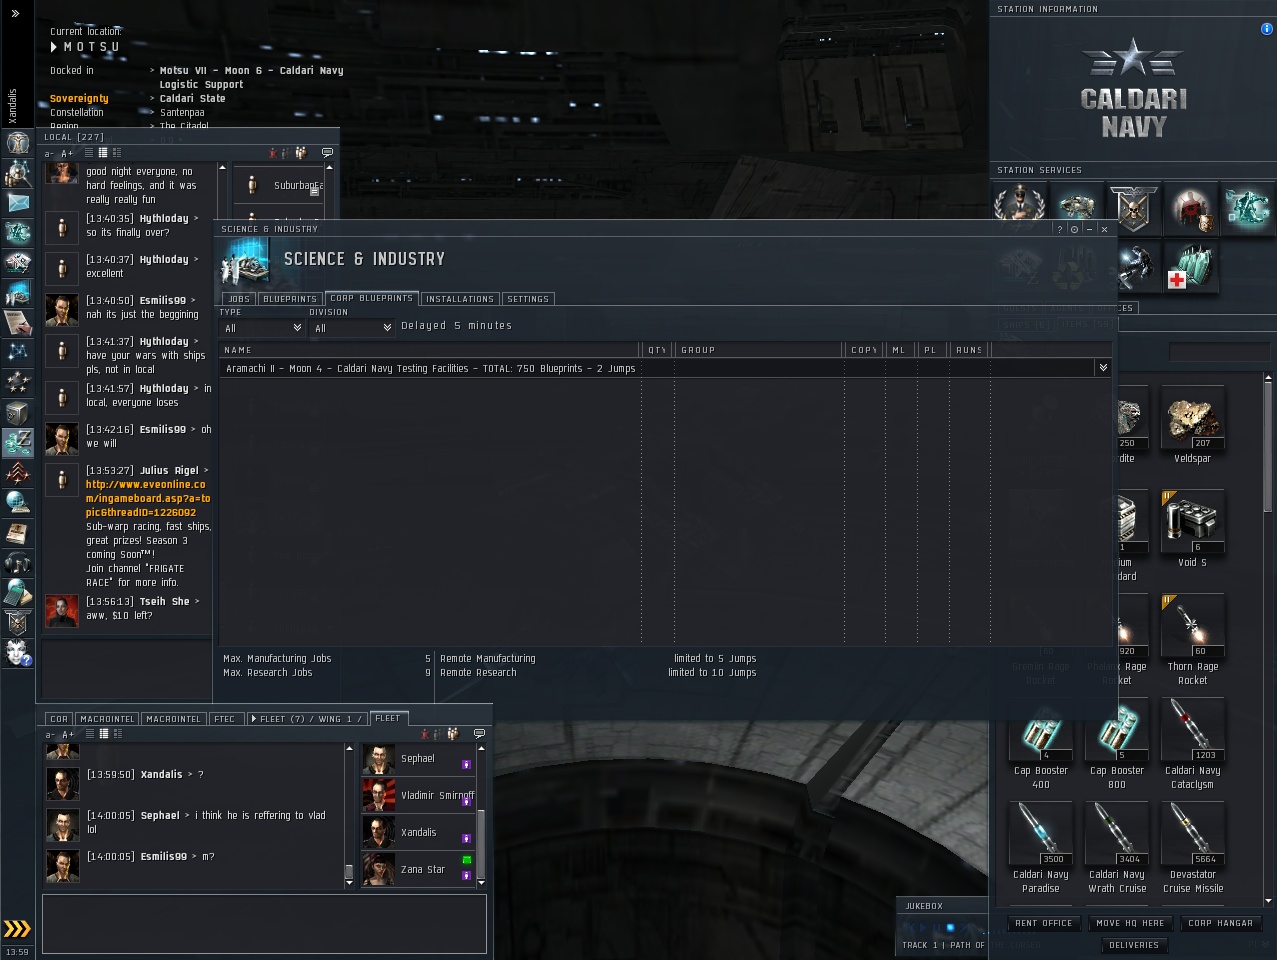Click station information blue info icon
The height and width of the screenshot is (960, 1277).
tap(1267, 29)
